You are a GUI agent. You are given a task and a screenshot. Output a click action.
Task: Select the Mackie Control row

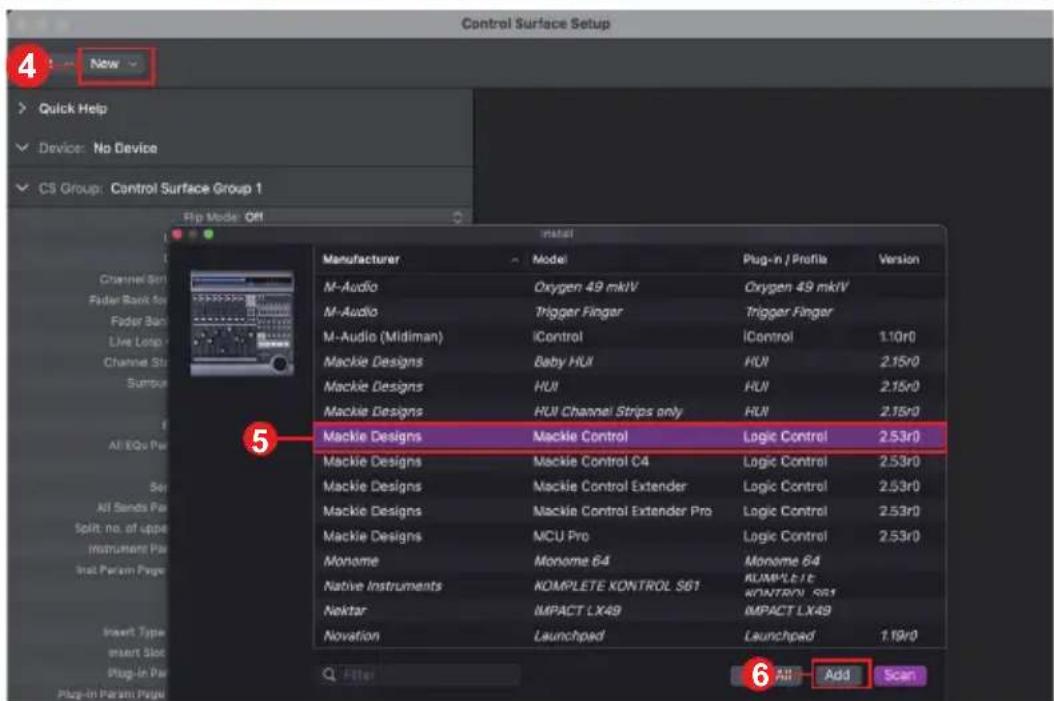point(629,437)
